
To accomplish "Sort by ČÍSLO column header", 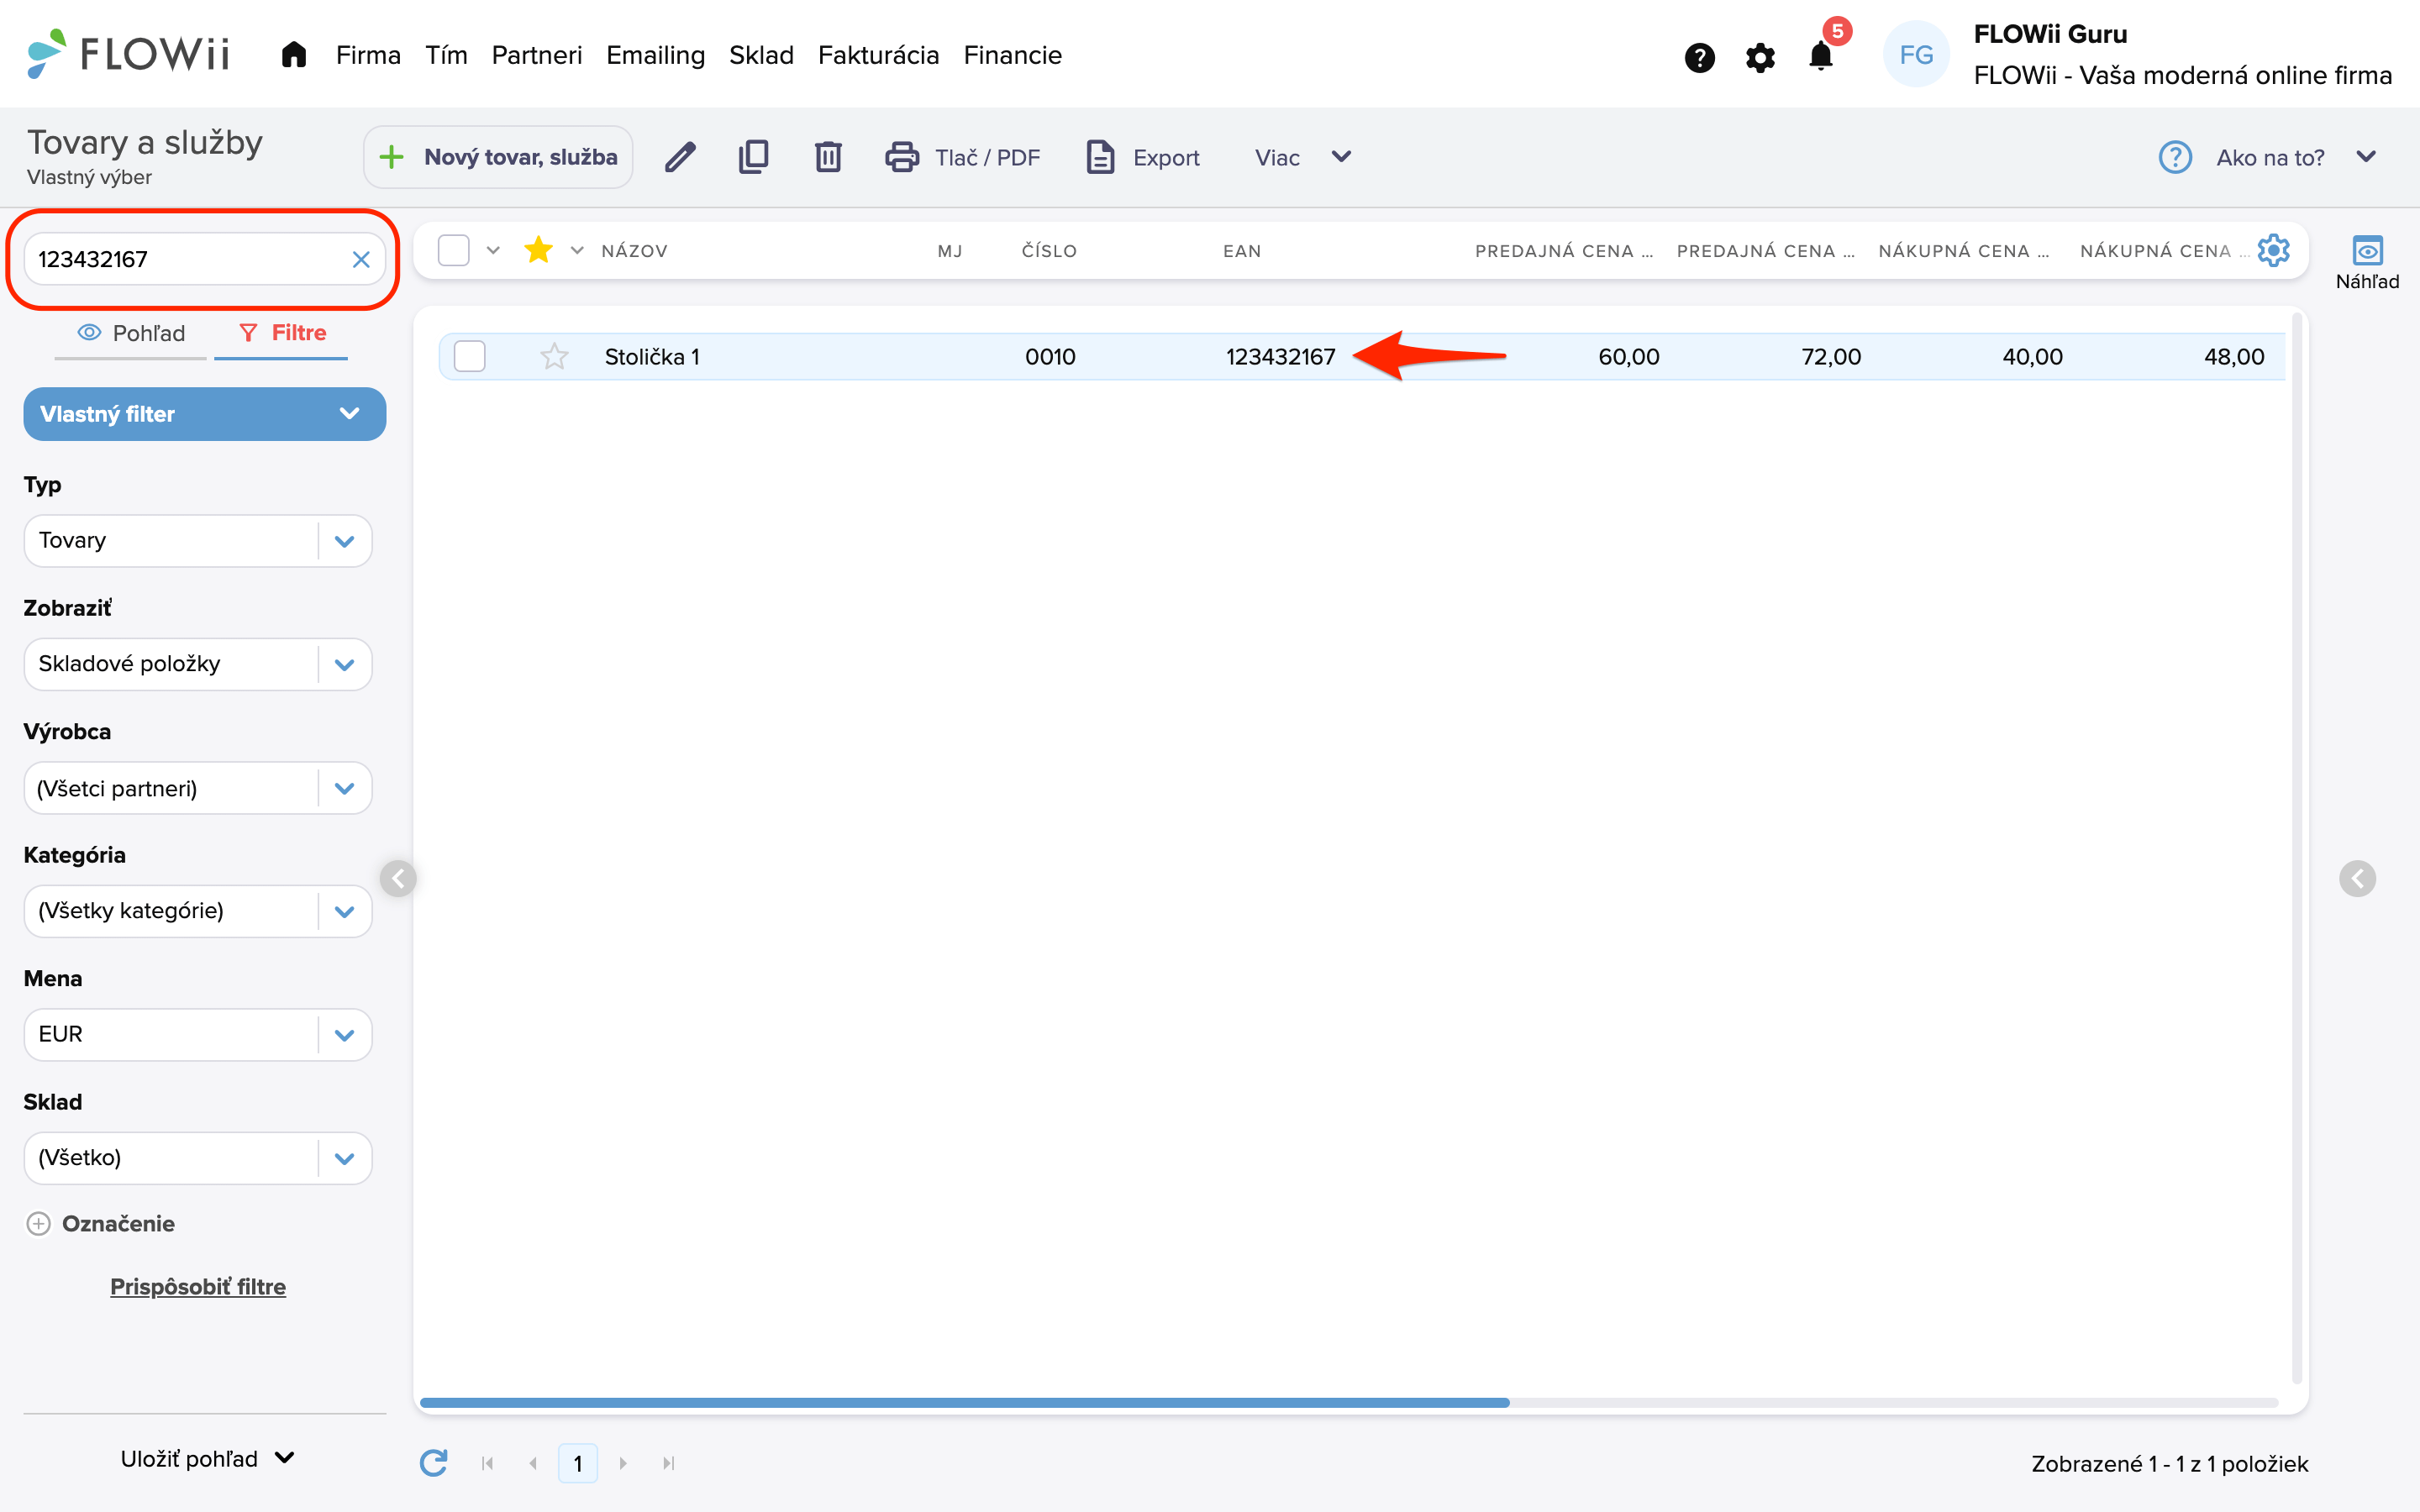I will click(x=1049, y=251).
